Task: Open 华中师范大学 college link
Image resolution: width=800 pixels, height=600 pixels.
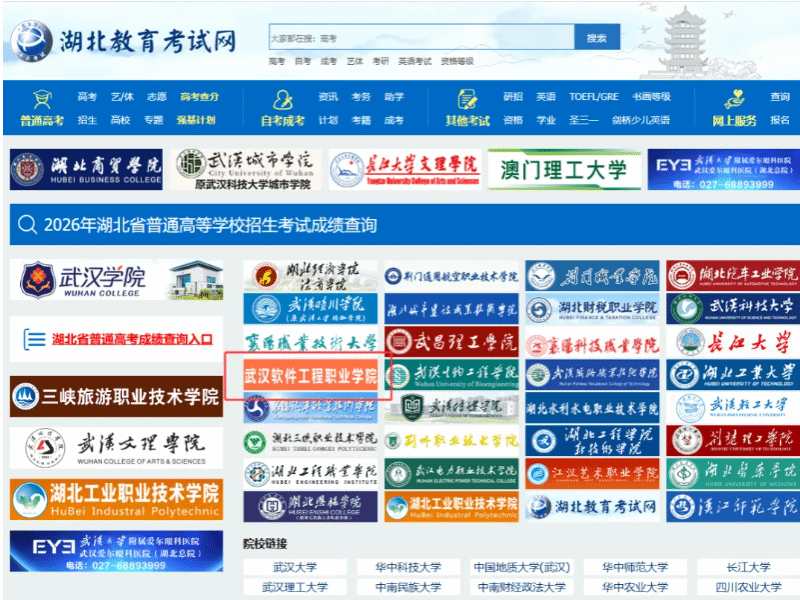Action: click(x=635, y=567)
